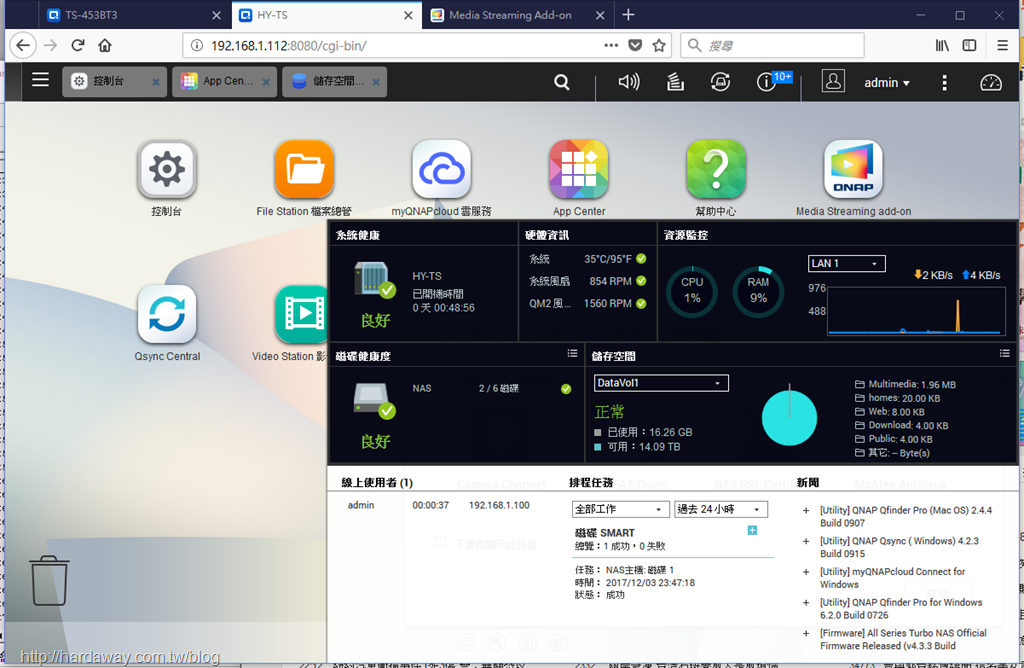Click the DataVol1 storage pie chart

789,418
